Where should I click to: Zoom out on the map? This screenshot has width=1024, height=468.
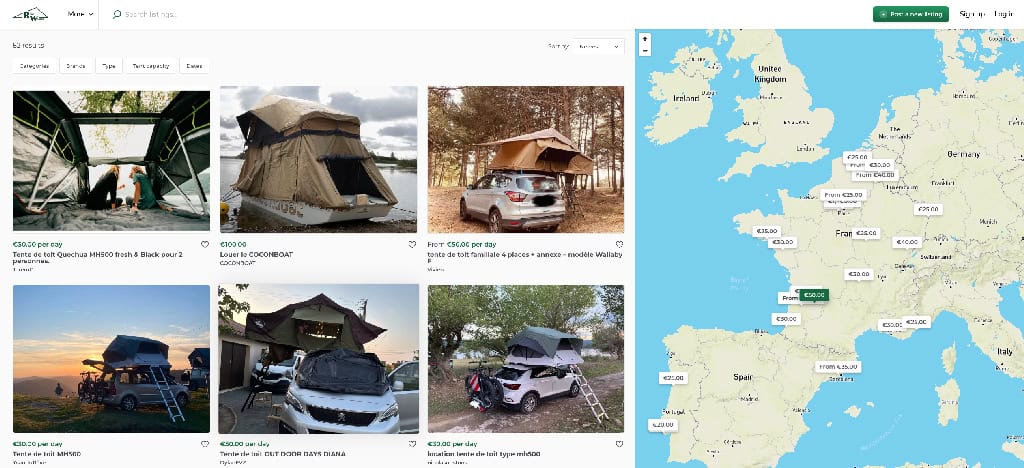pos(645,50)
